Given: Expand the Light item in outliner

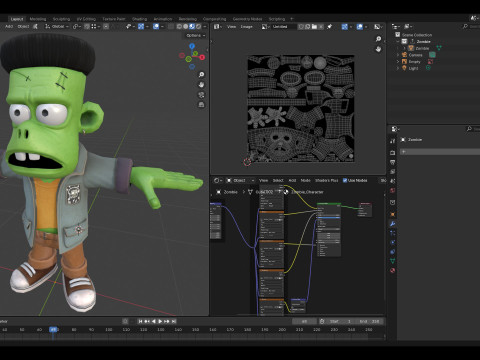Looking at the screenshot, I should pyautogui.click(x=398, y=68).
